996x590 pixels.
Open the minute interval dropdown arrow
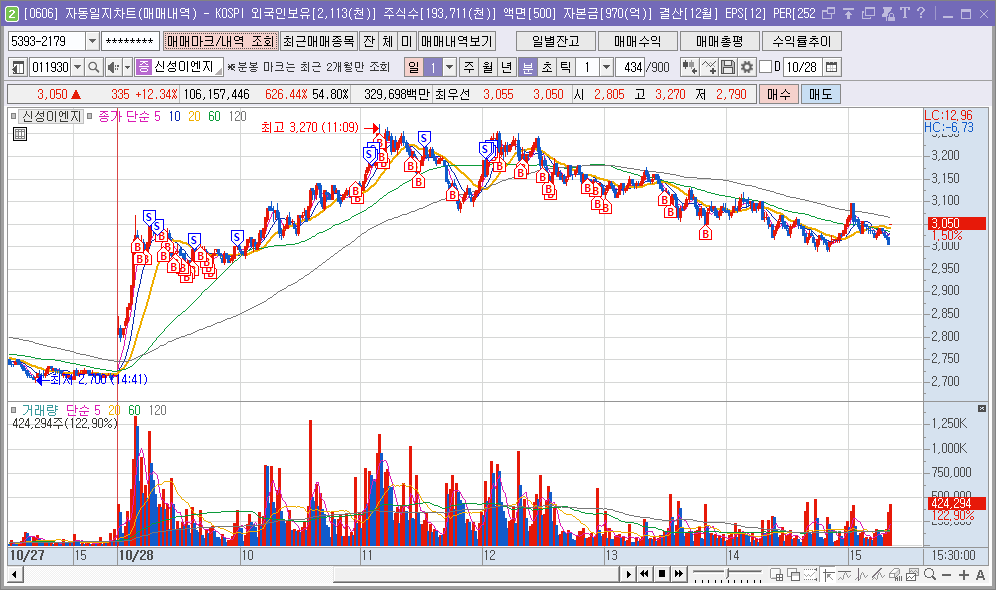point(606,67)
